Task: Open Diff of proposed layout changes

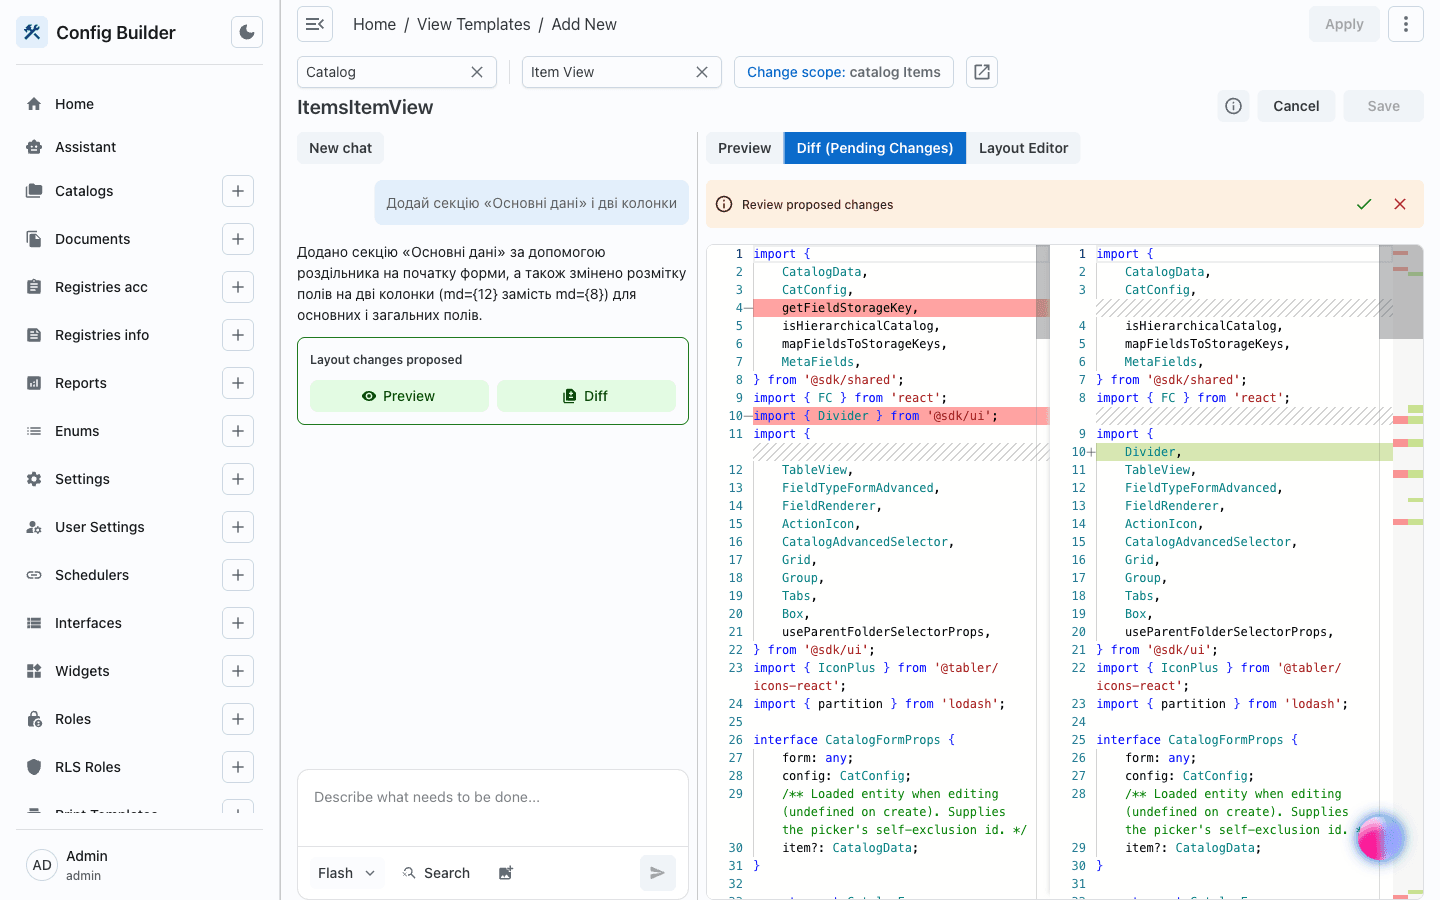Action: click(586, 396)
